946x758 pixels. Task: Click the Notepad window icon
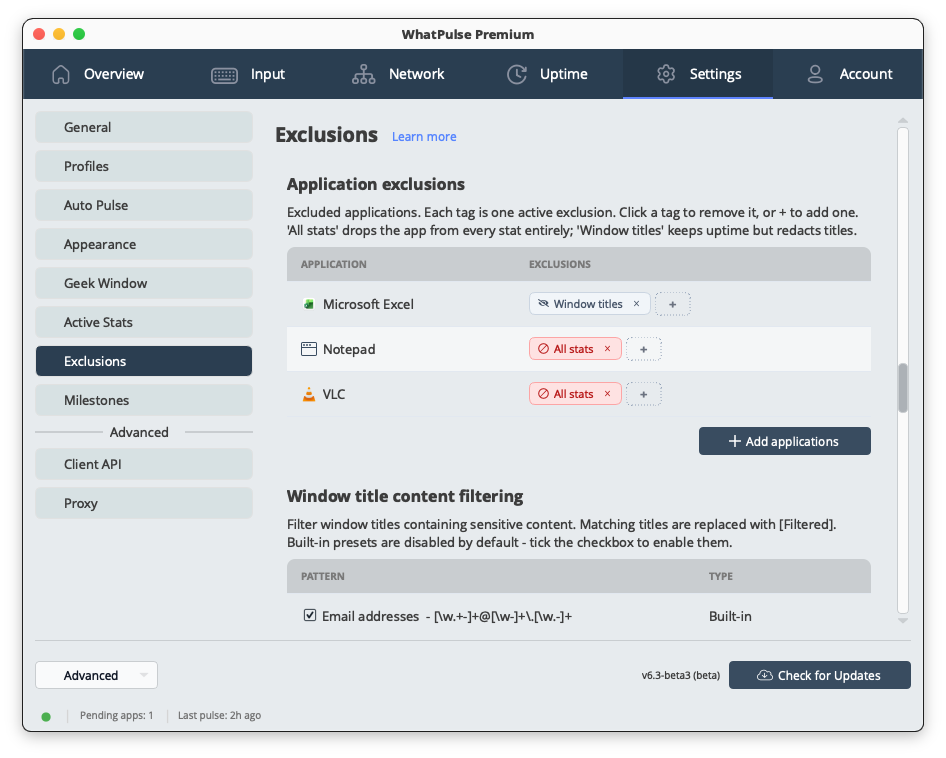coord(309,349)
